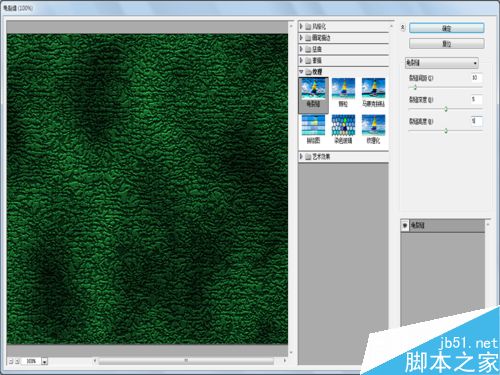Collapse the 纹理 (Texture) category triangle
Image resolution: width=500 pixels, height=375 pixels.
(301, 72)
